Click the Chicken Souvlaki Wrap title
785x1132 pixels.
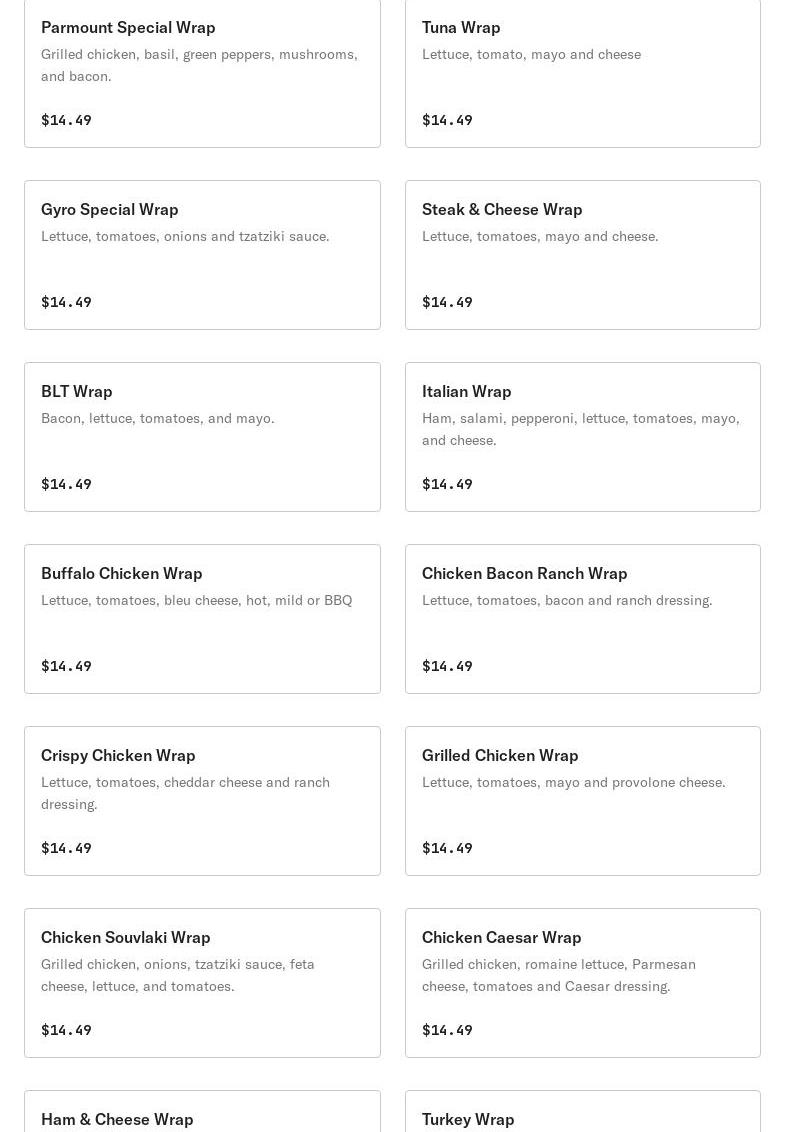point(126,937)
